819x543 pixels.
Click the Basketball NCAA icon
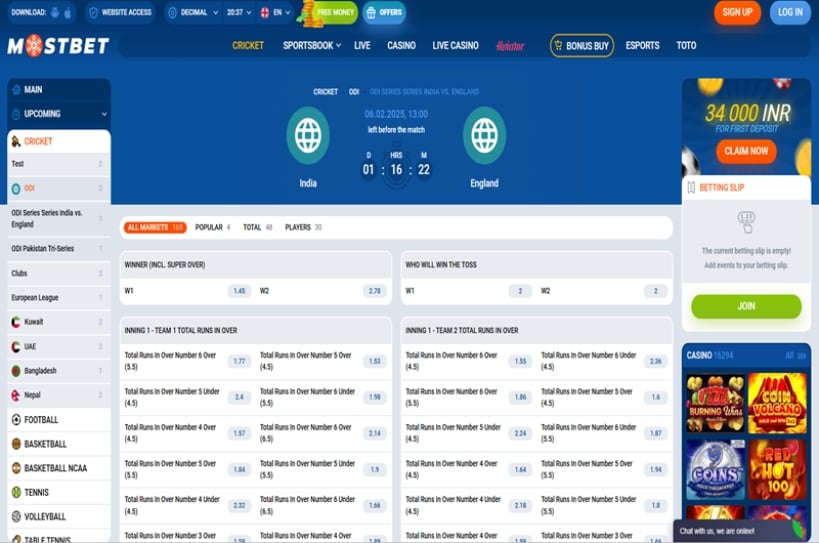pyautogui.click(x=16, y=468)
